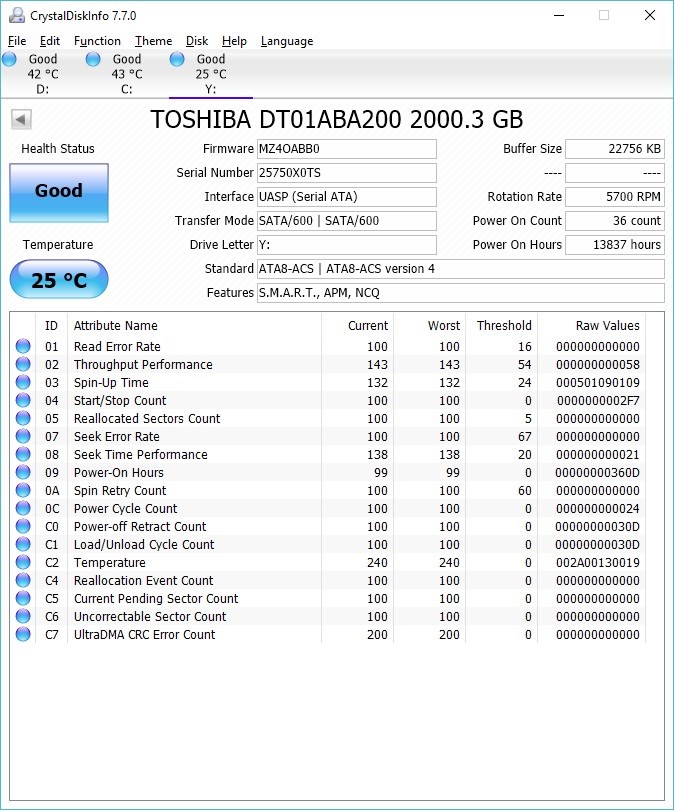675x812 pixels.
Task: Click status orb for Load/Unload Cycle Count
Action: (x=23, y=544)
